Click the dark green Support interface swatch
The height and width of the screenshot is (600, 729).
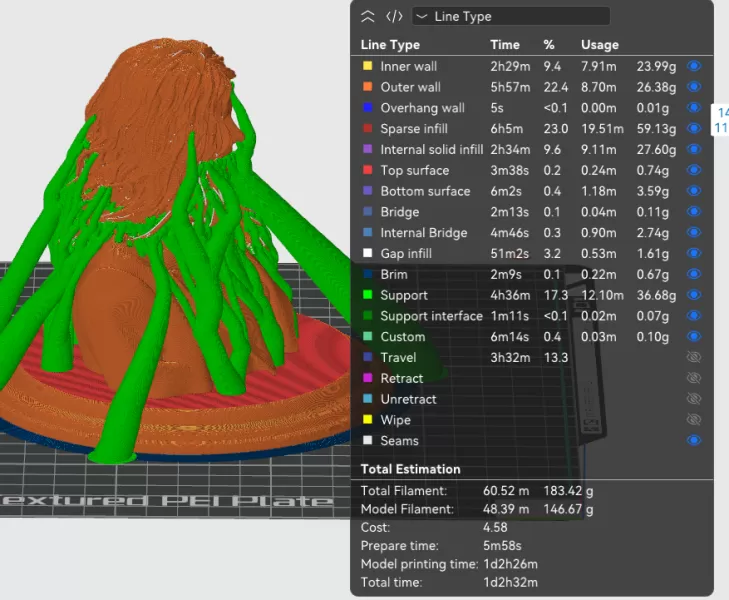367,316
